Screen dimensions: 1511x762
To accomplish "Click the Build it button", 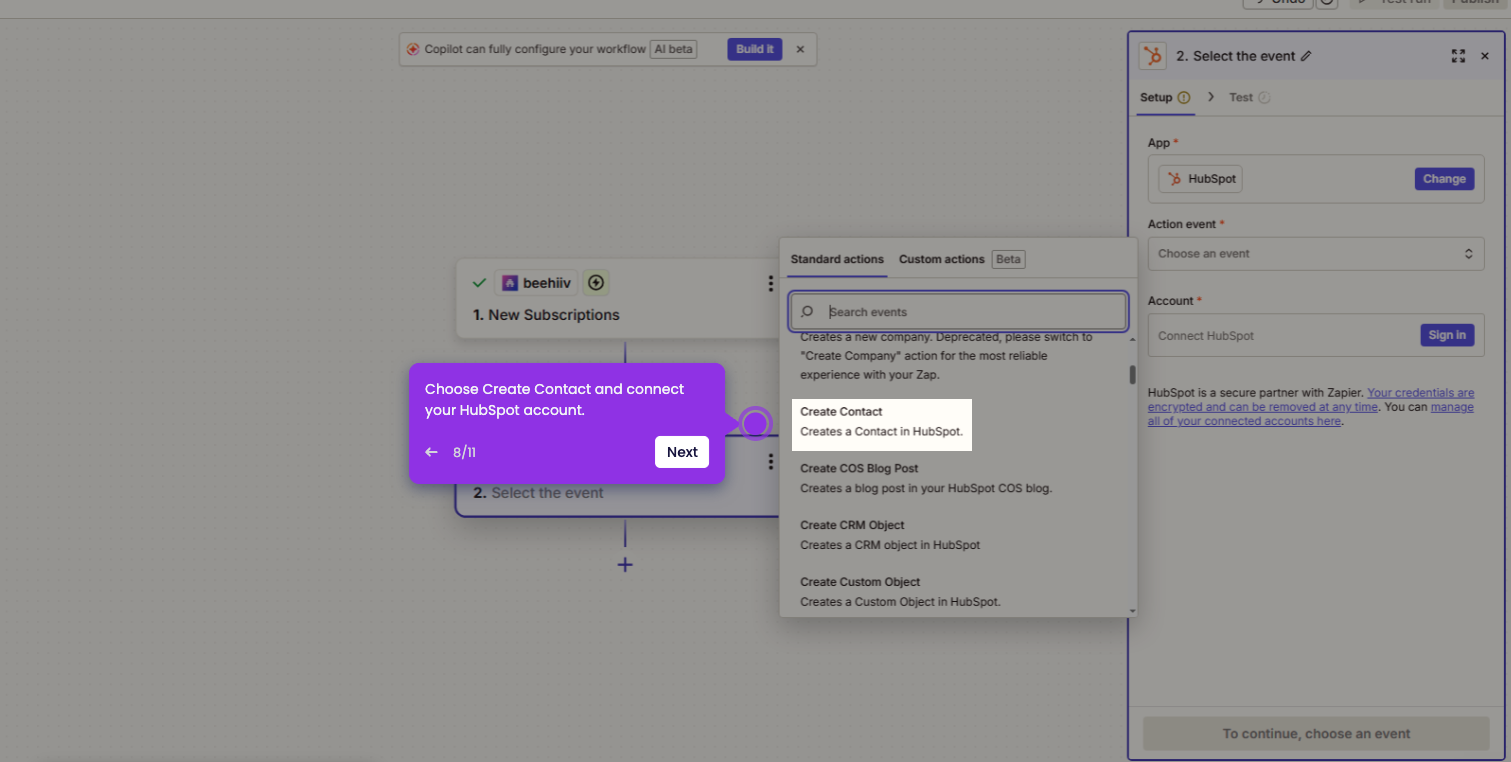I will click(x=754, y=49).
